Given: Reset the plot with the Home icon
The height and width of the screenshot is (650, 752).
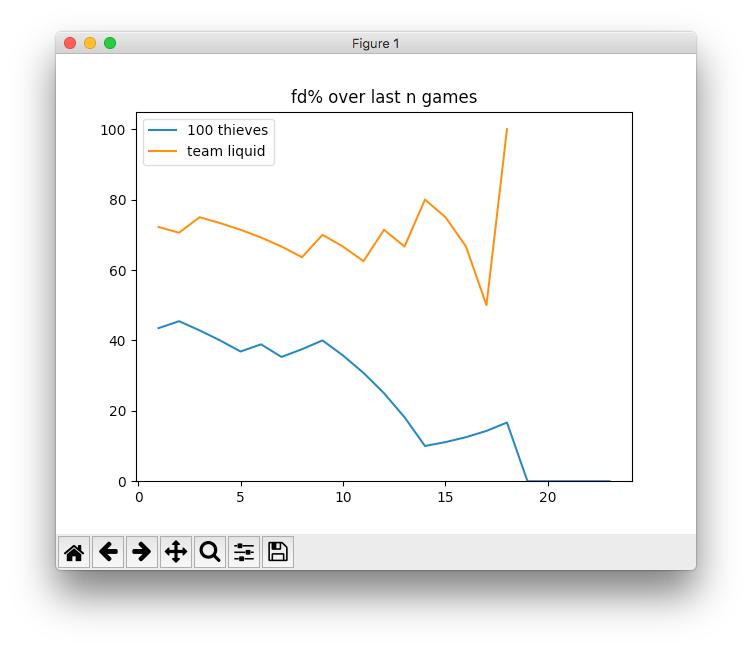Looking at the screenshot, I should [74, 552].
